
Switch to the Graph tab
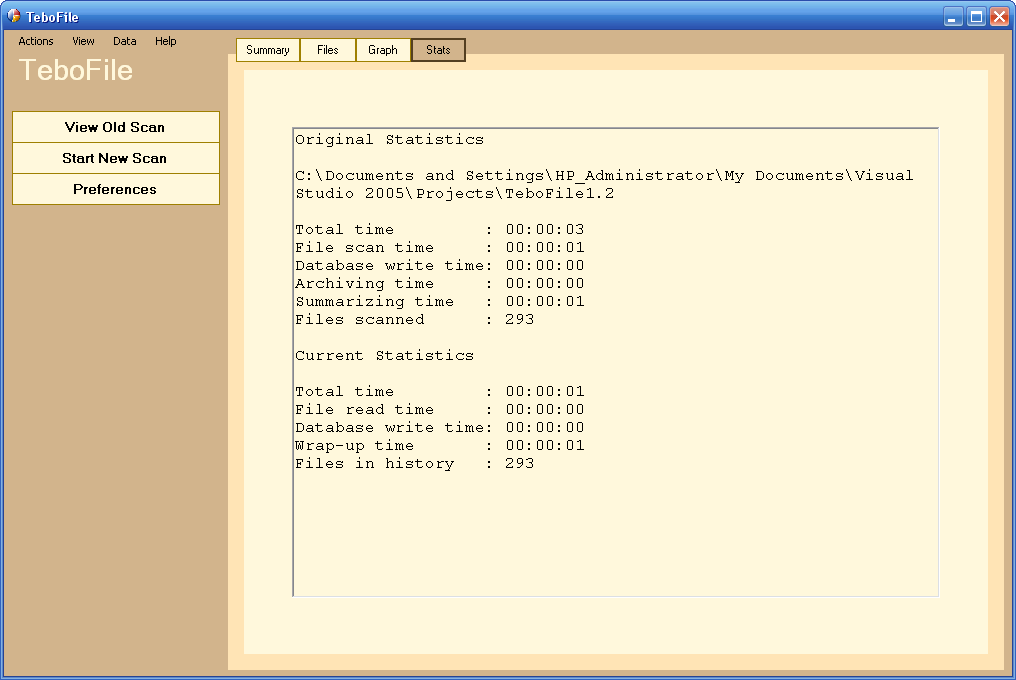[x=383, y=50]
